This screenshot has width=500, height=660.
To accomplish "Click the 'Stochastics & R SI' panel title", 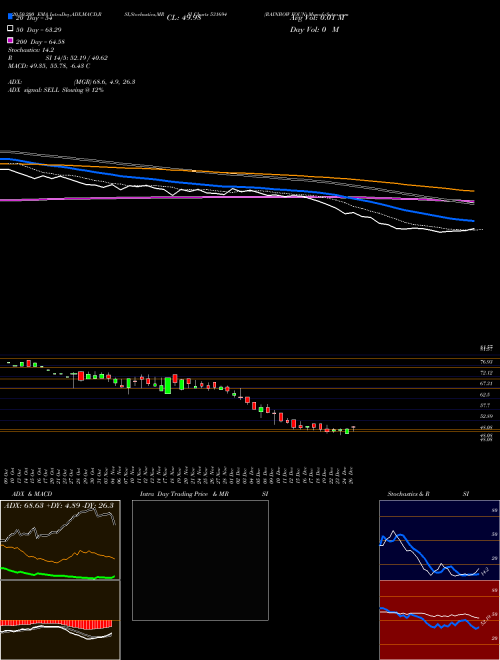I will click(428, 494).
